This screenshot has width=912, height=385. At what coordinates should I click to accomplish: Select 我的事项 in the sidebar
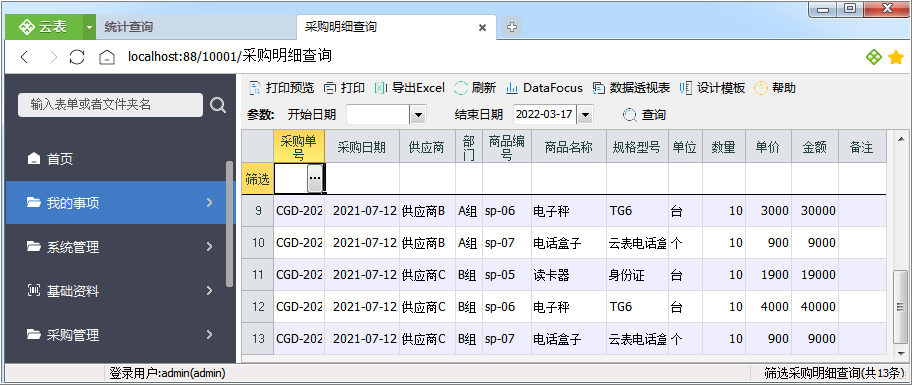121,203
